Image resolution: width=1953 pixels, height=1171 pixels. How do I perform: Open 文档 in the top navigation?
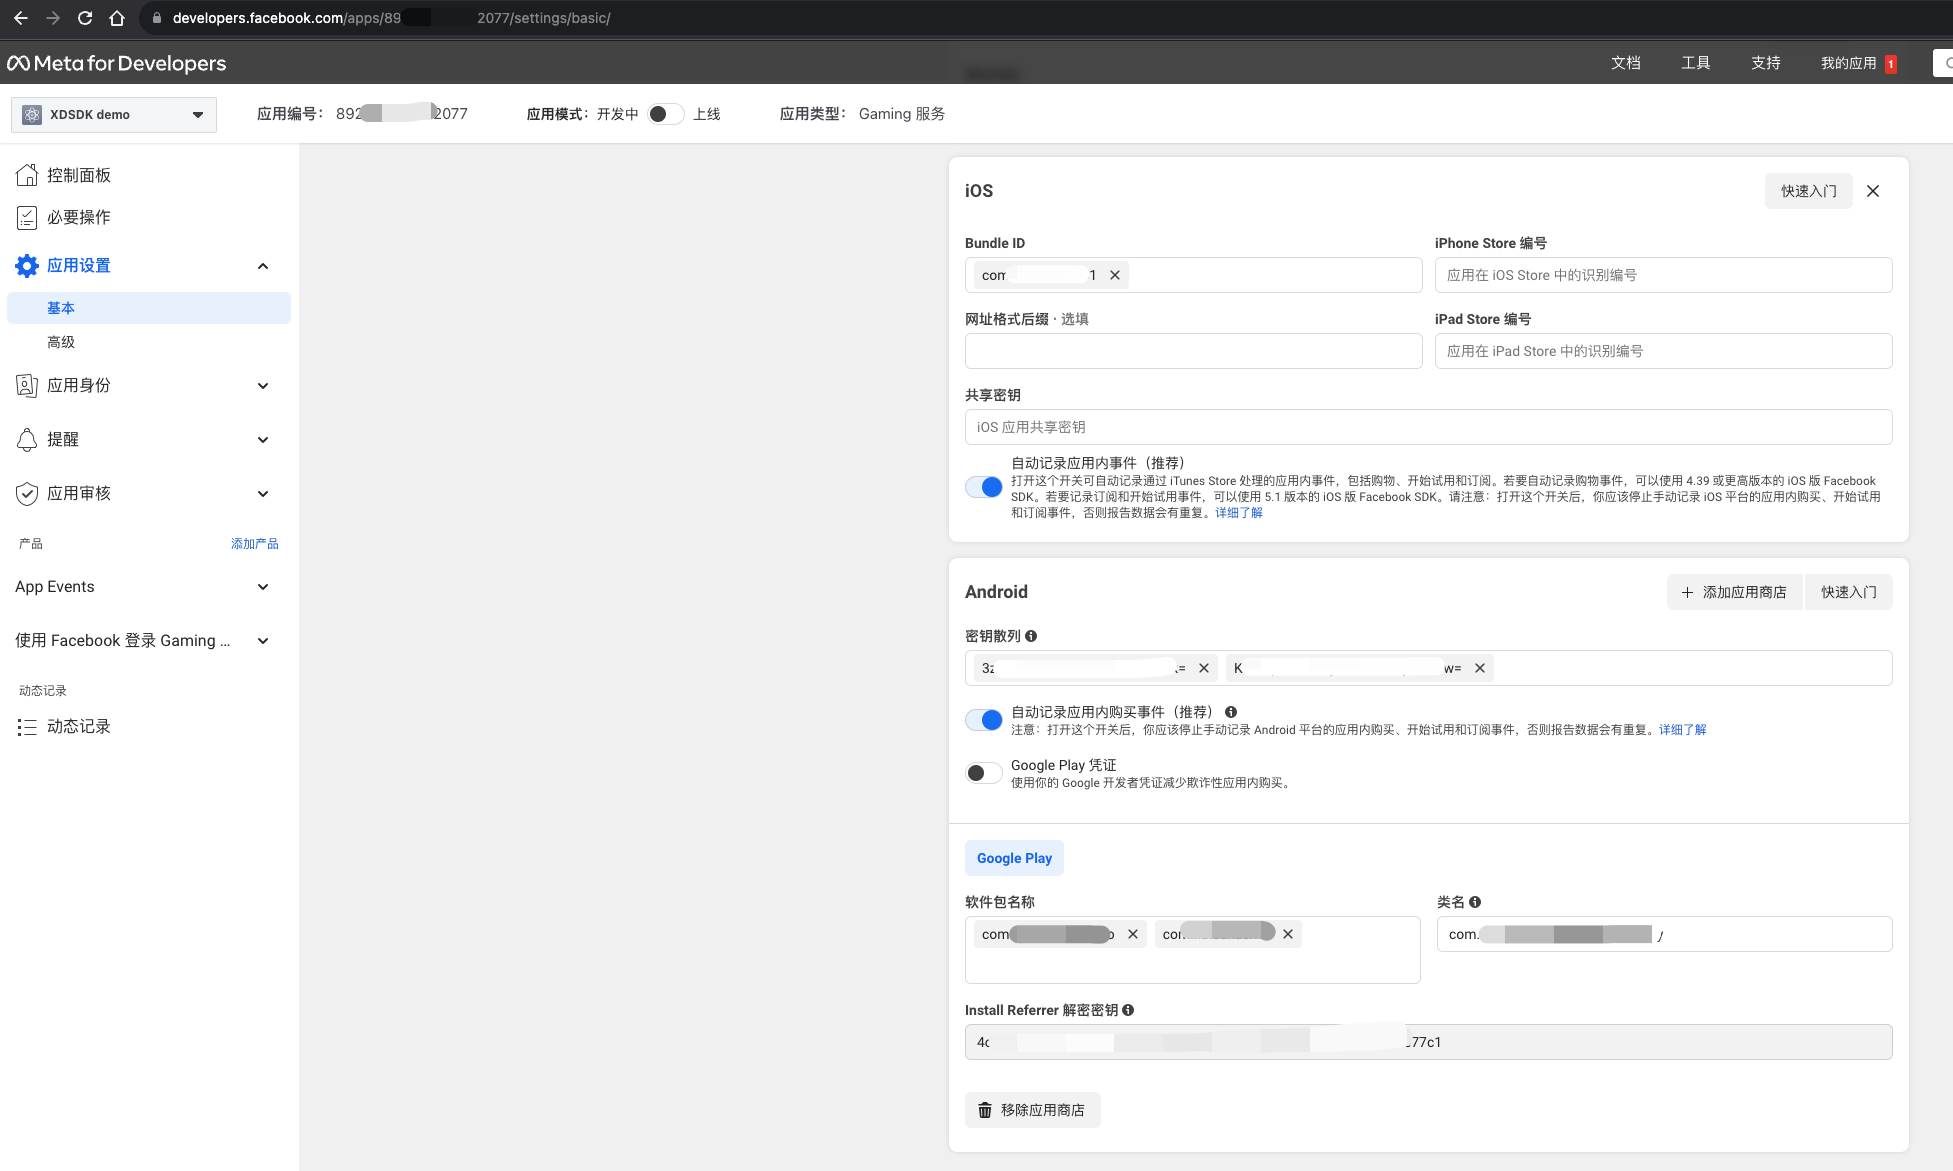1626,63
